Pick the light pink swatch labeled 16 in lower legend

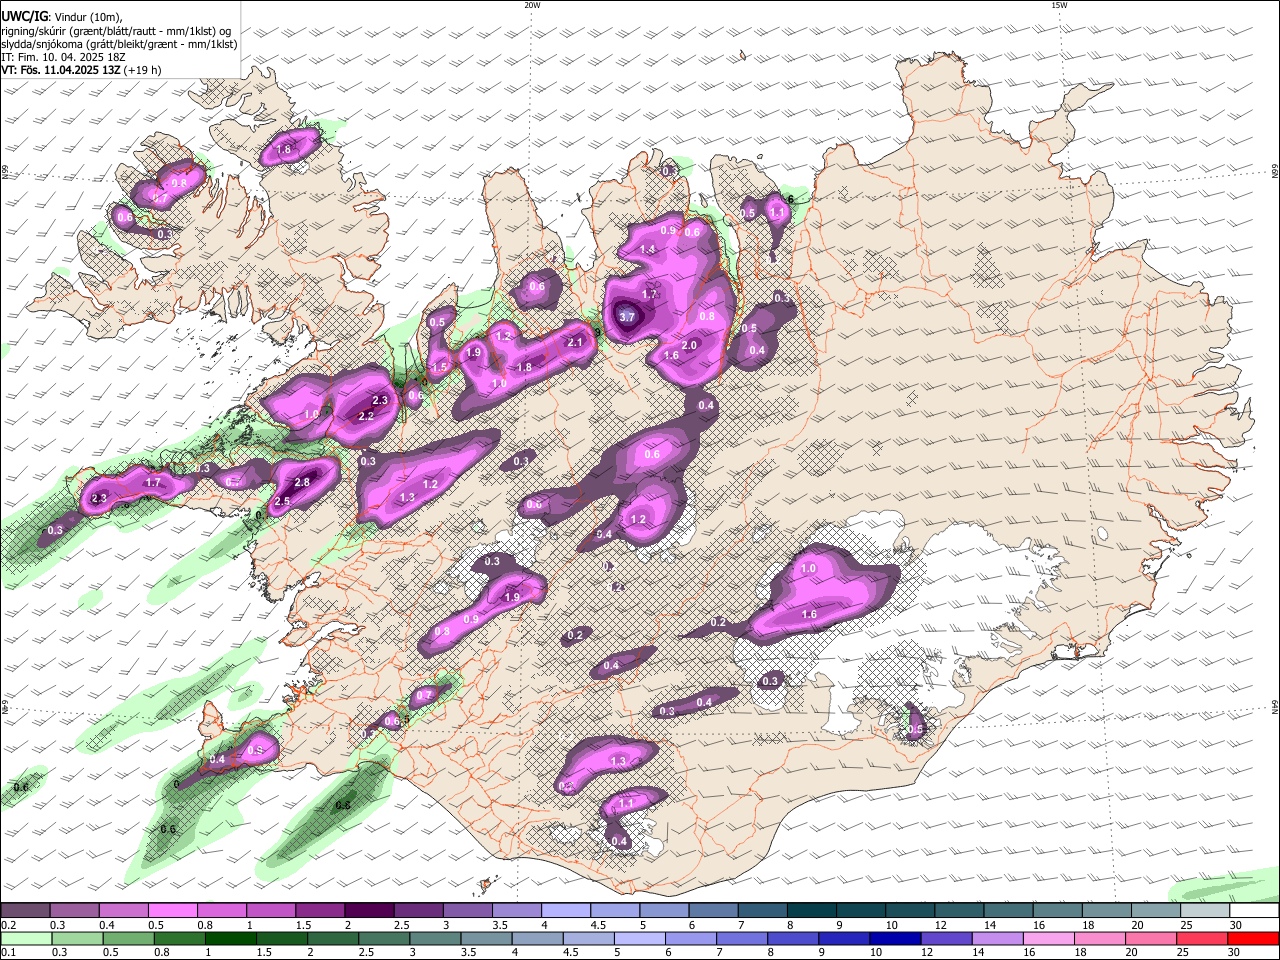click(x=1050, y=938)
